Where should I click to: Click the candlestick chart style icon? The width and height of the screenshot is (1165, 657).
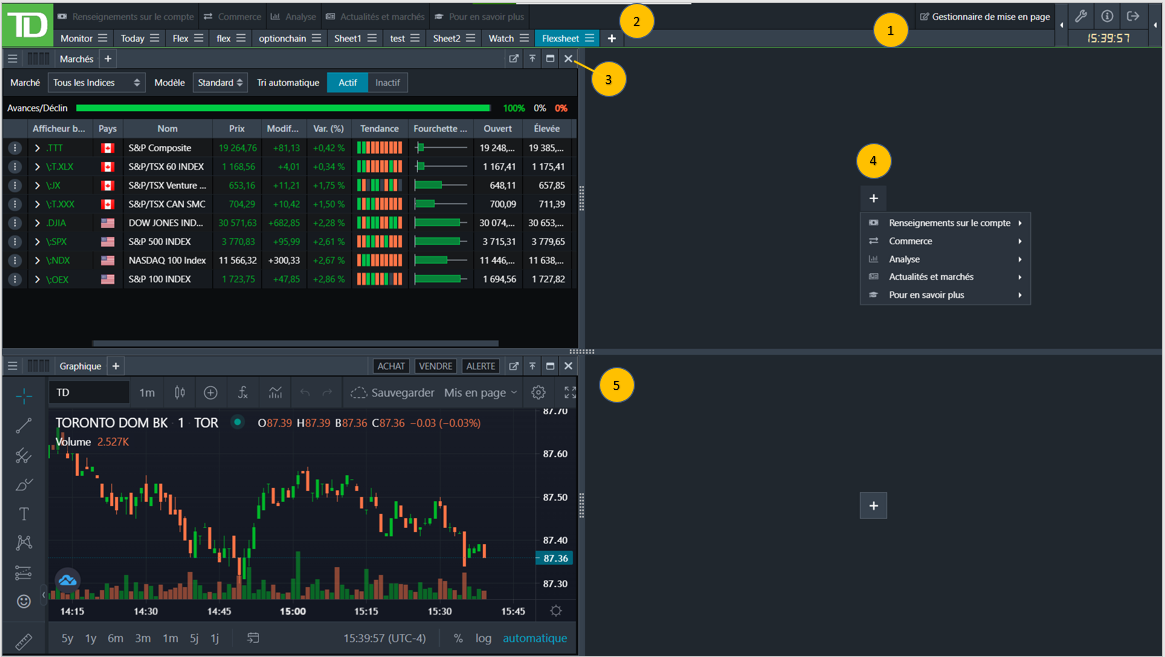pos(180,393)
